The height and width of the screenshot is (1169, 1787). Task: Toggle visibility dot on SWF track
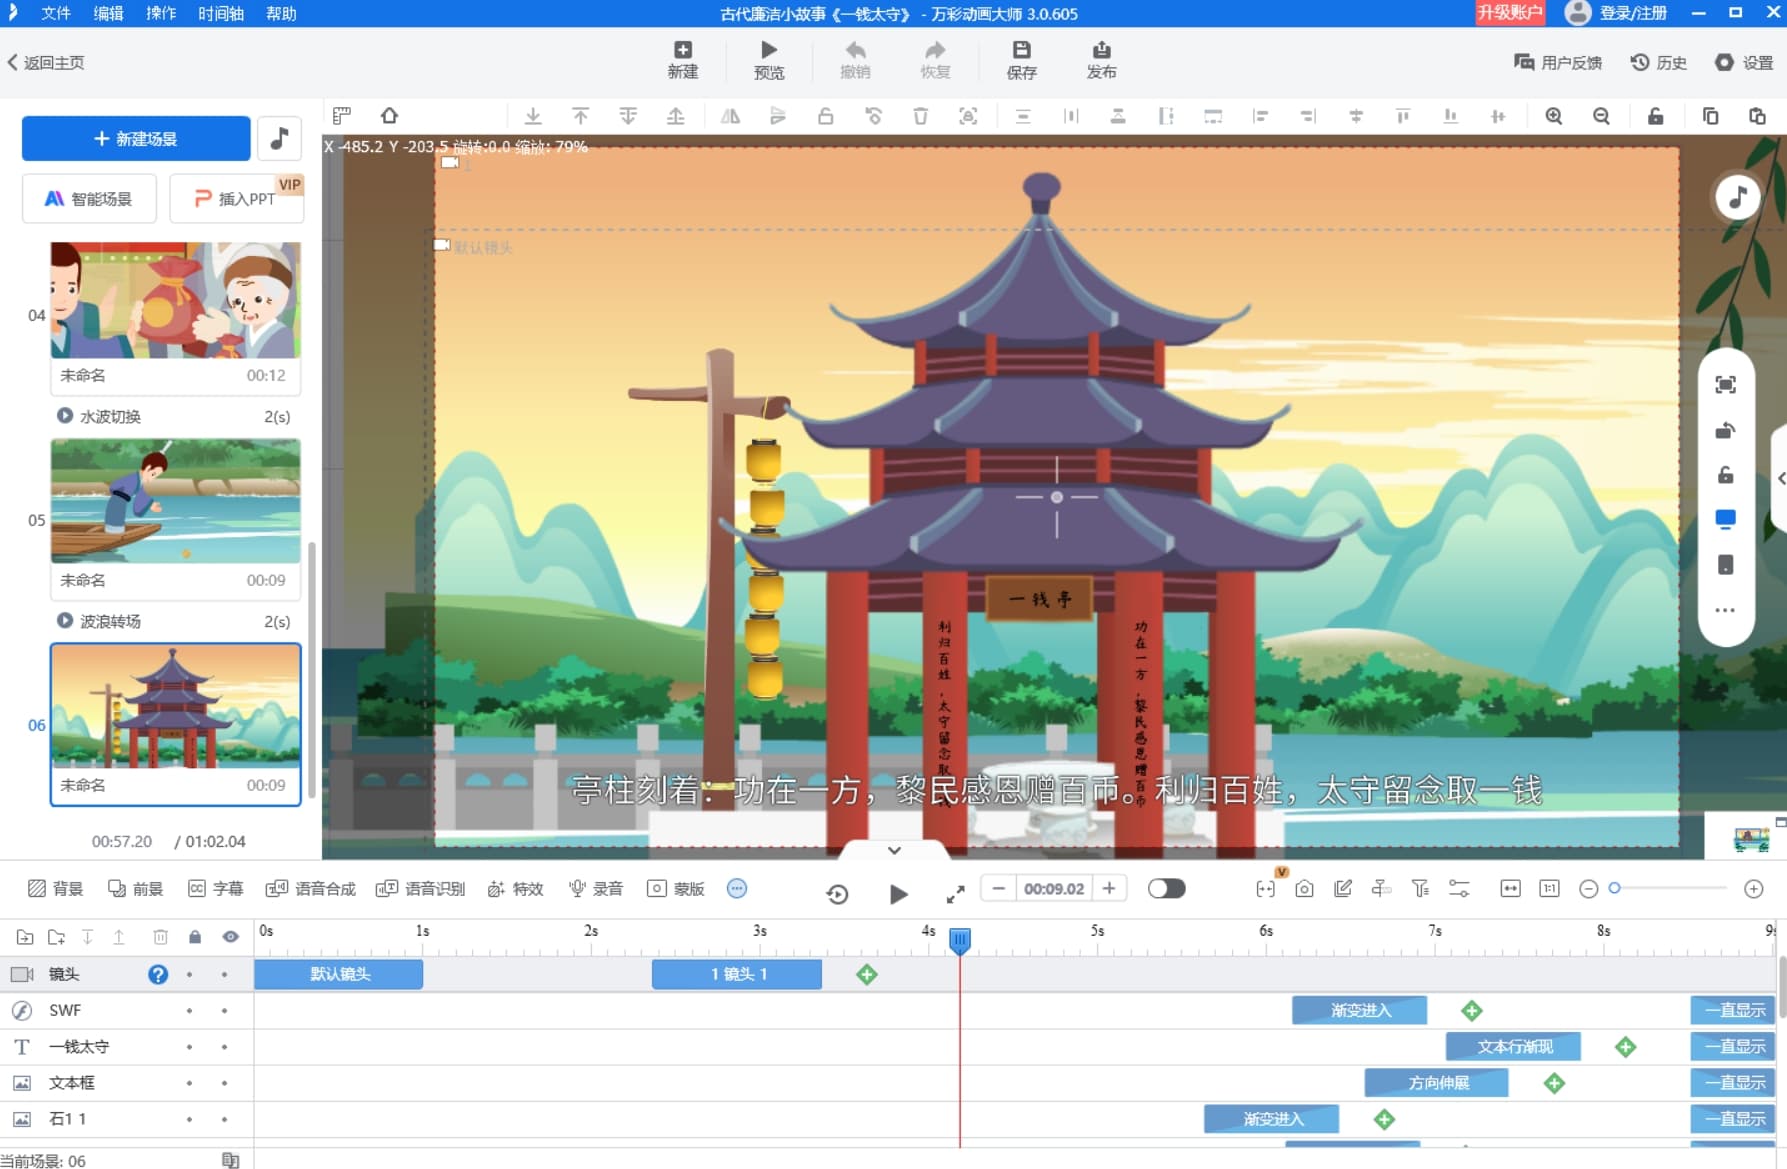pyautogui.click(x=224, y=1011)
